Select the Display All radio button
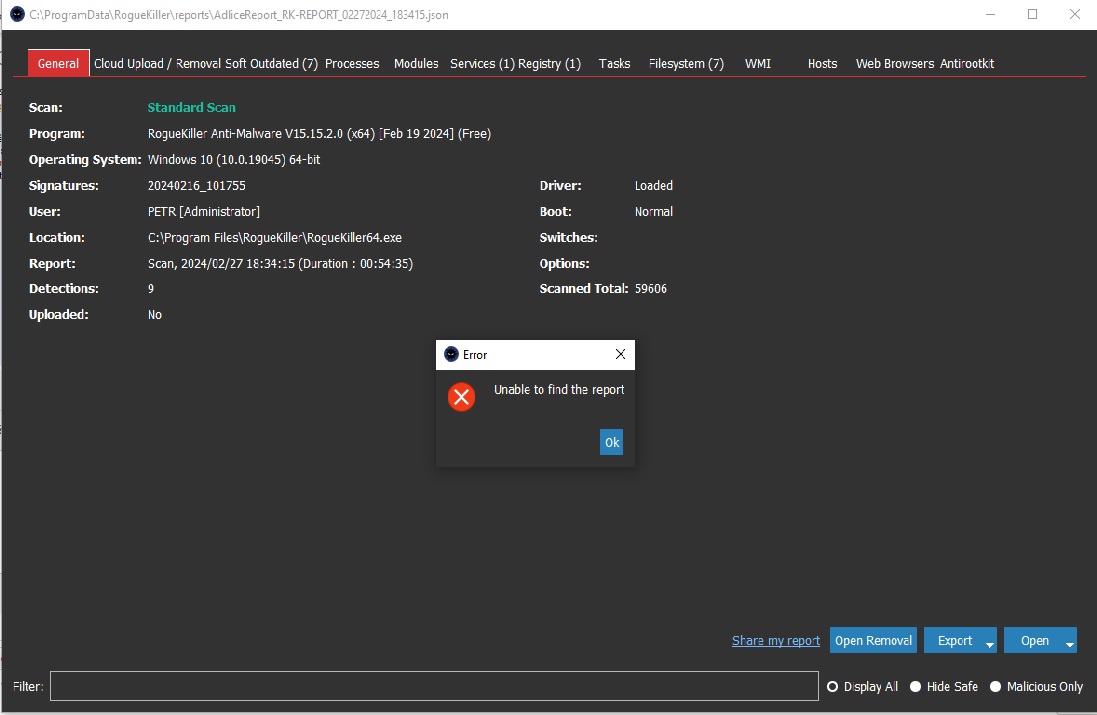Viewport: 1097px width, 715px height. (x=832, y=687)
